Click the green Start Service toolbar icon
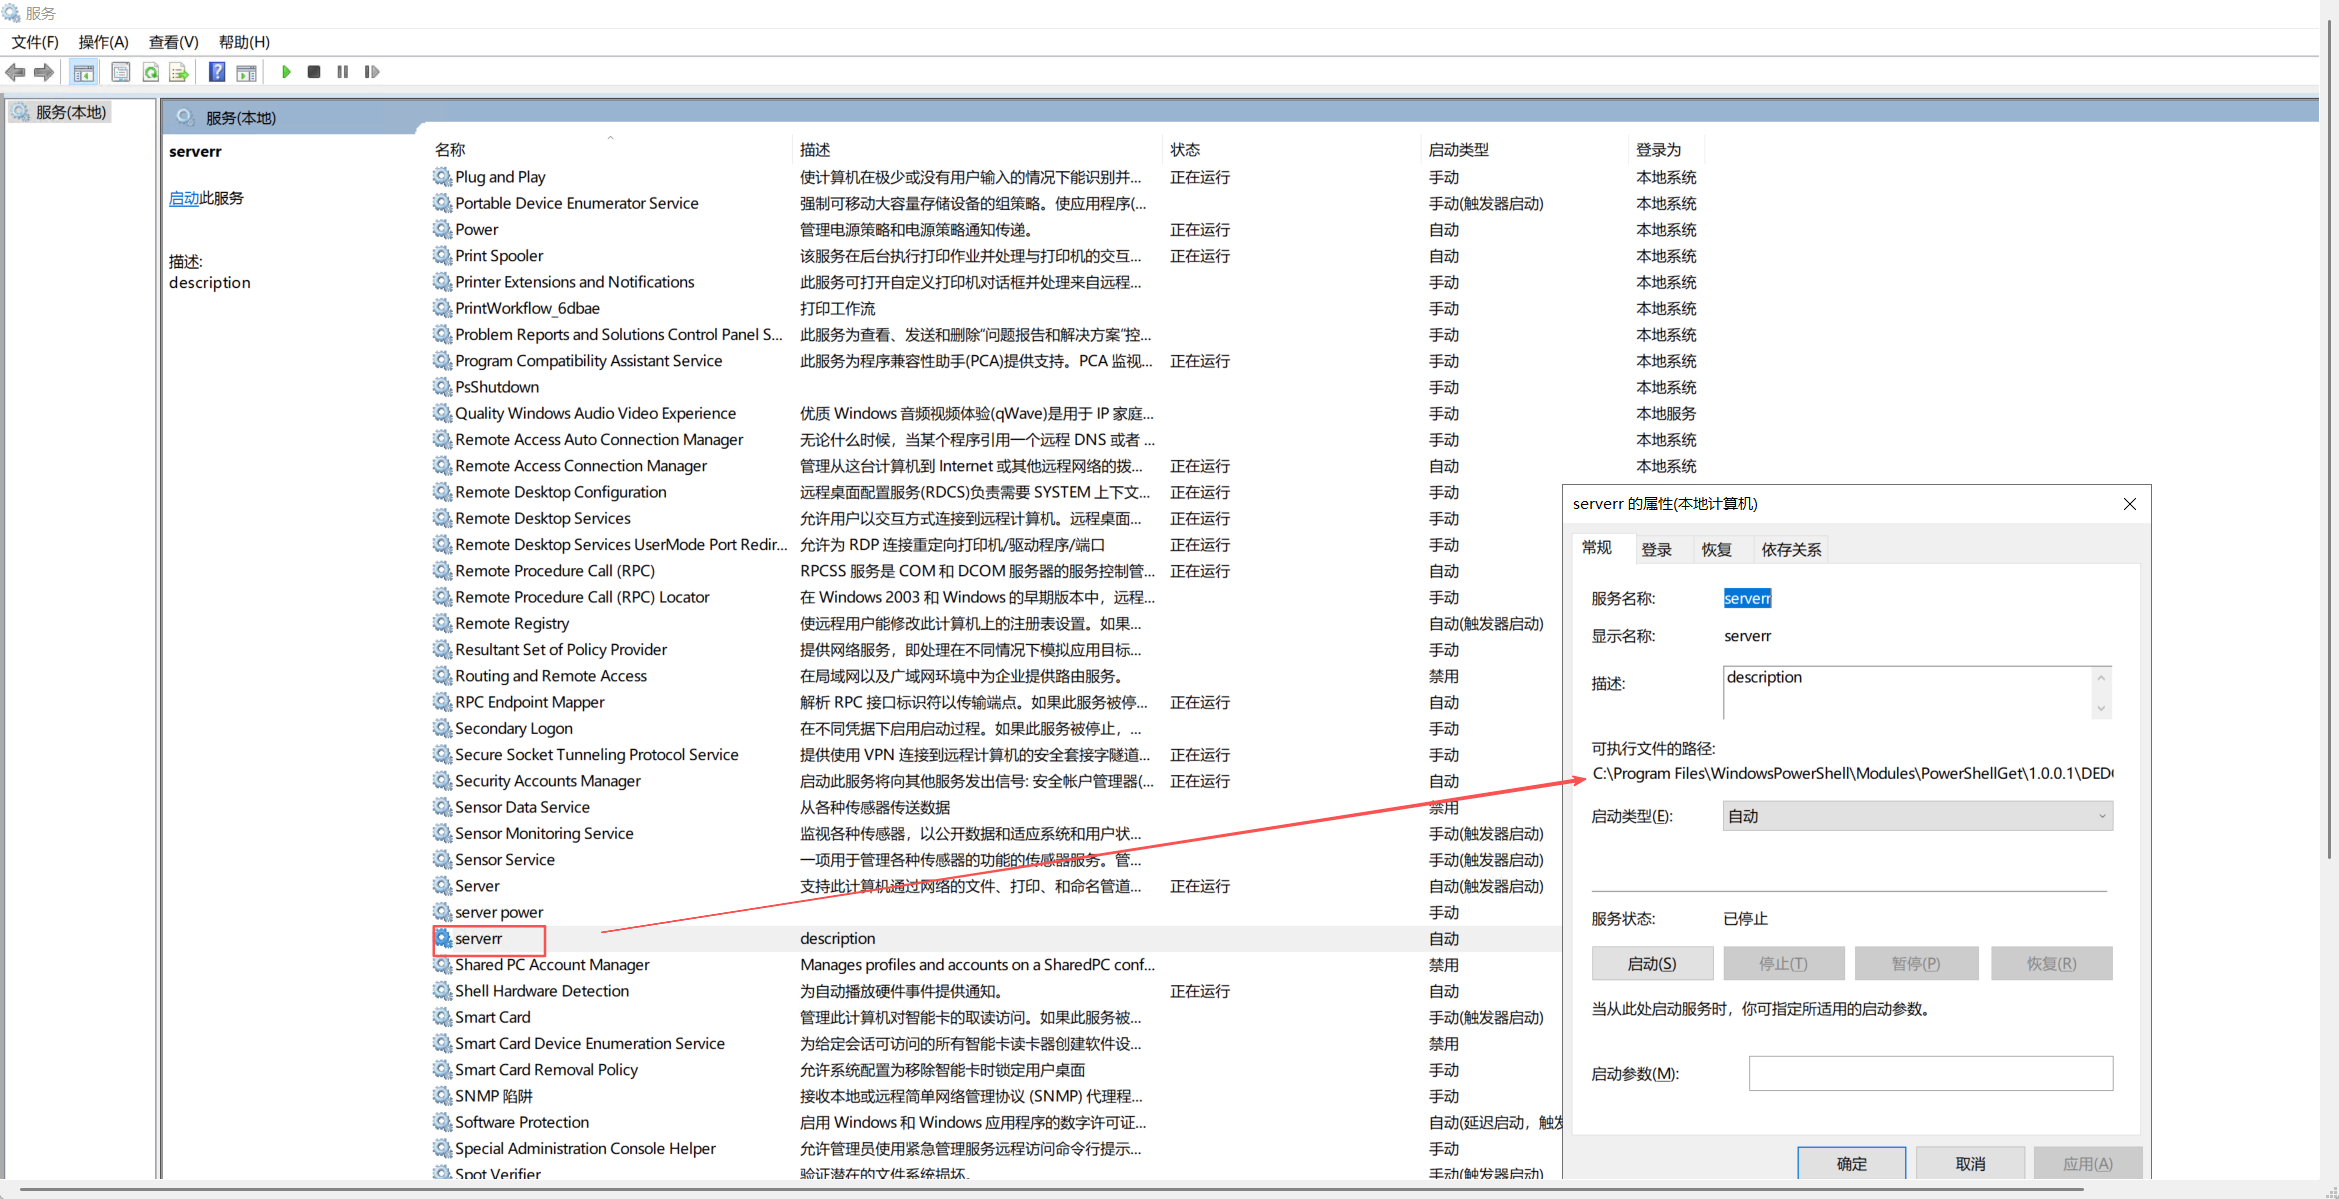 click(286, 72)
